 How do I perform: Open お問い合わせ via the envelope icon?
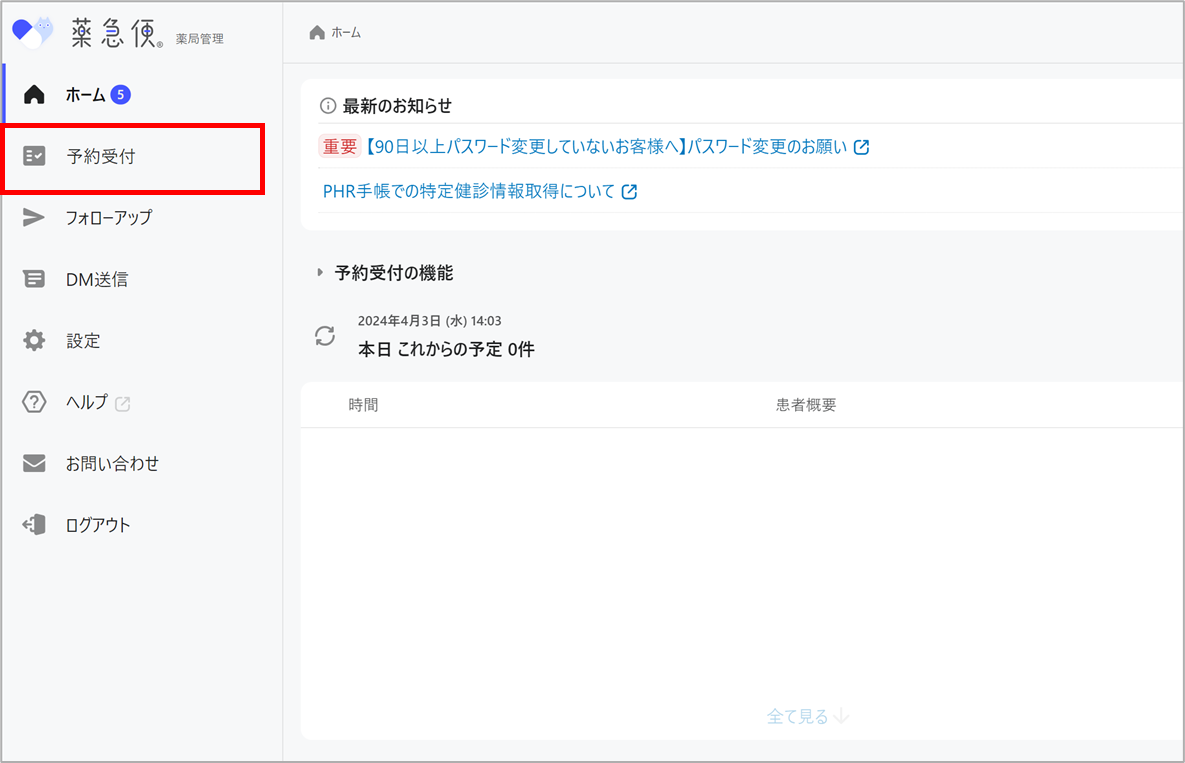pos(36,463)
